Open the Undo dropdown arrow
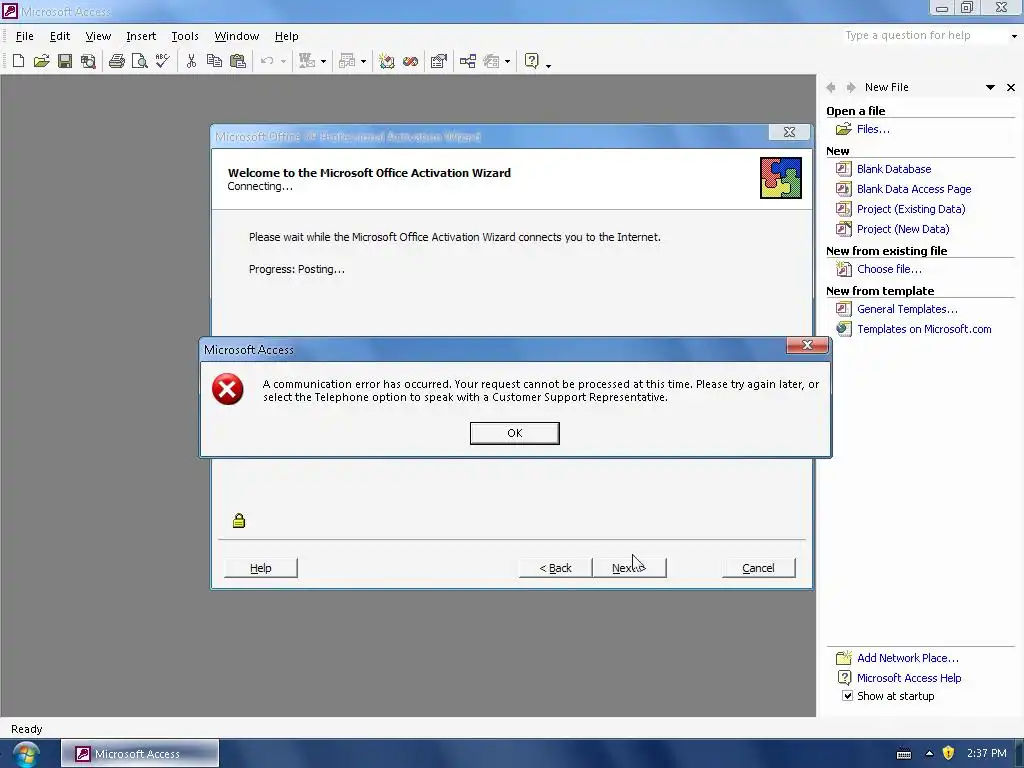1024x768 pixels. pos(283,61)
